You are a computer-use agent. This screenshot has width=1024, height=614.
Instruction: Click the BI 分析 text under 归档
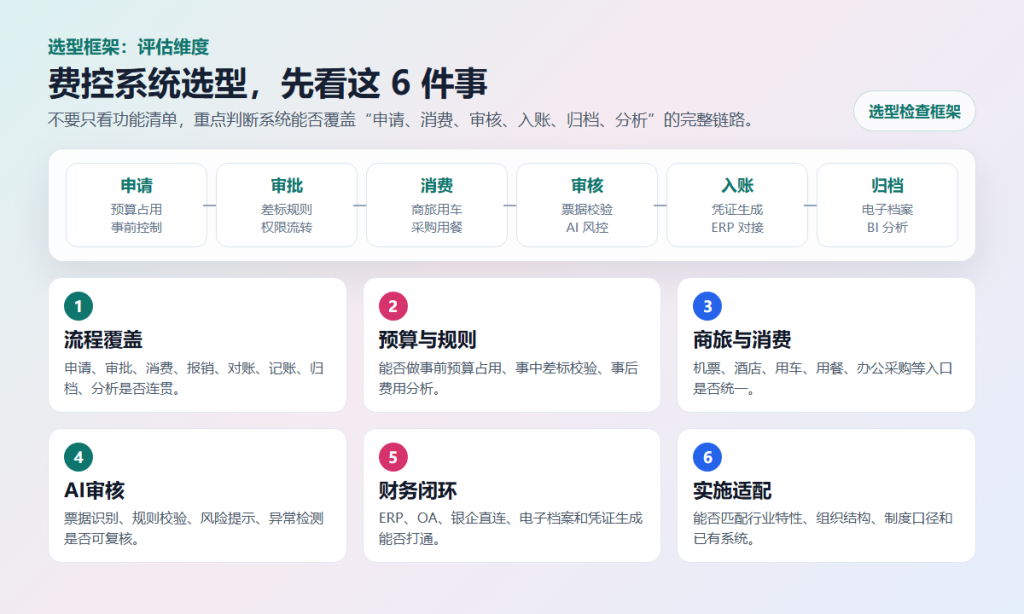point(888,227)
